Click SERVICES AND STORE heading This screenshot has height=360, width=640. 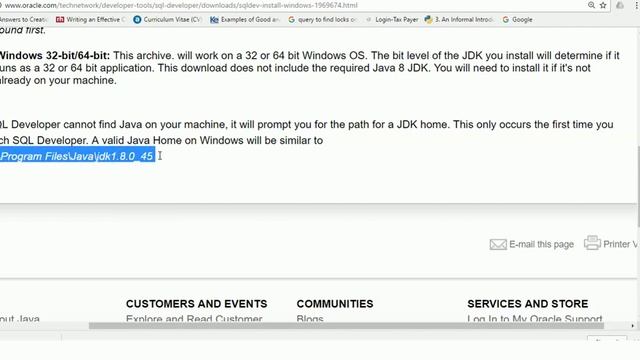point(527,304)
